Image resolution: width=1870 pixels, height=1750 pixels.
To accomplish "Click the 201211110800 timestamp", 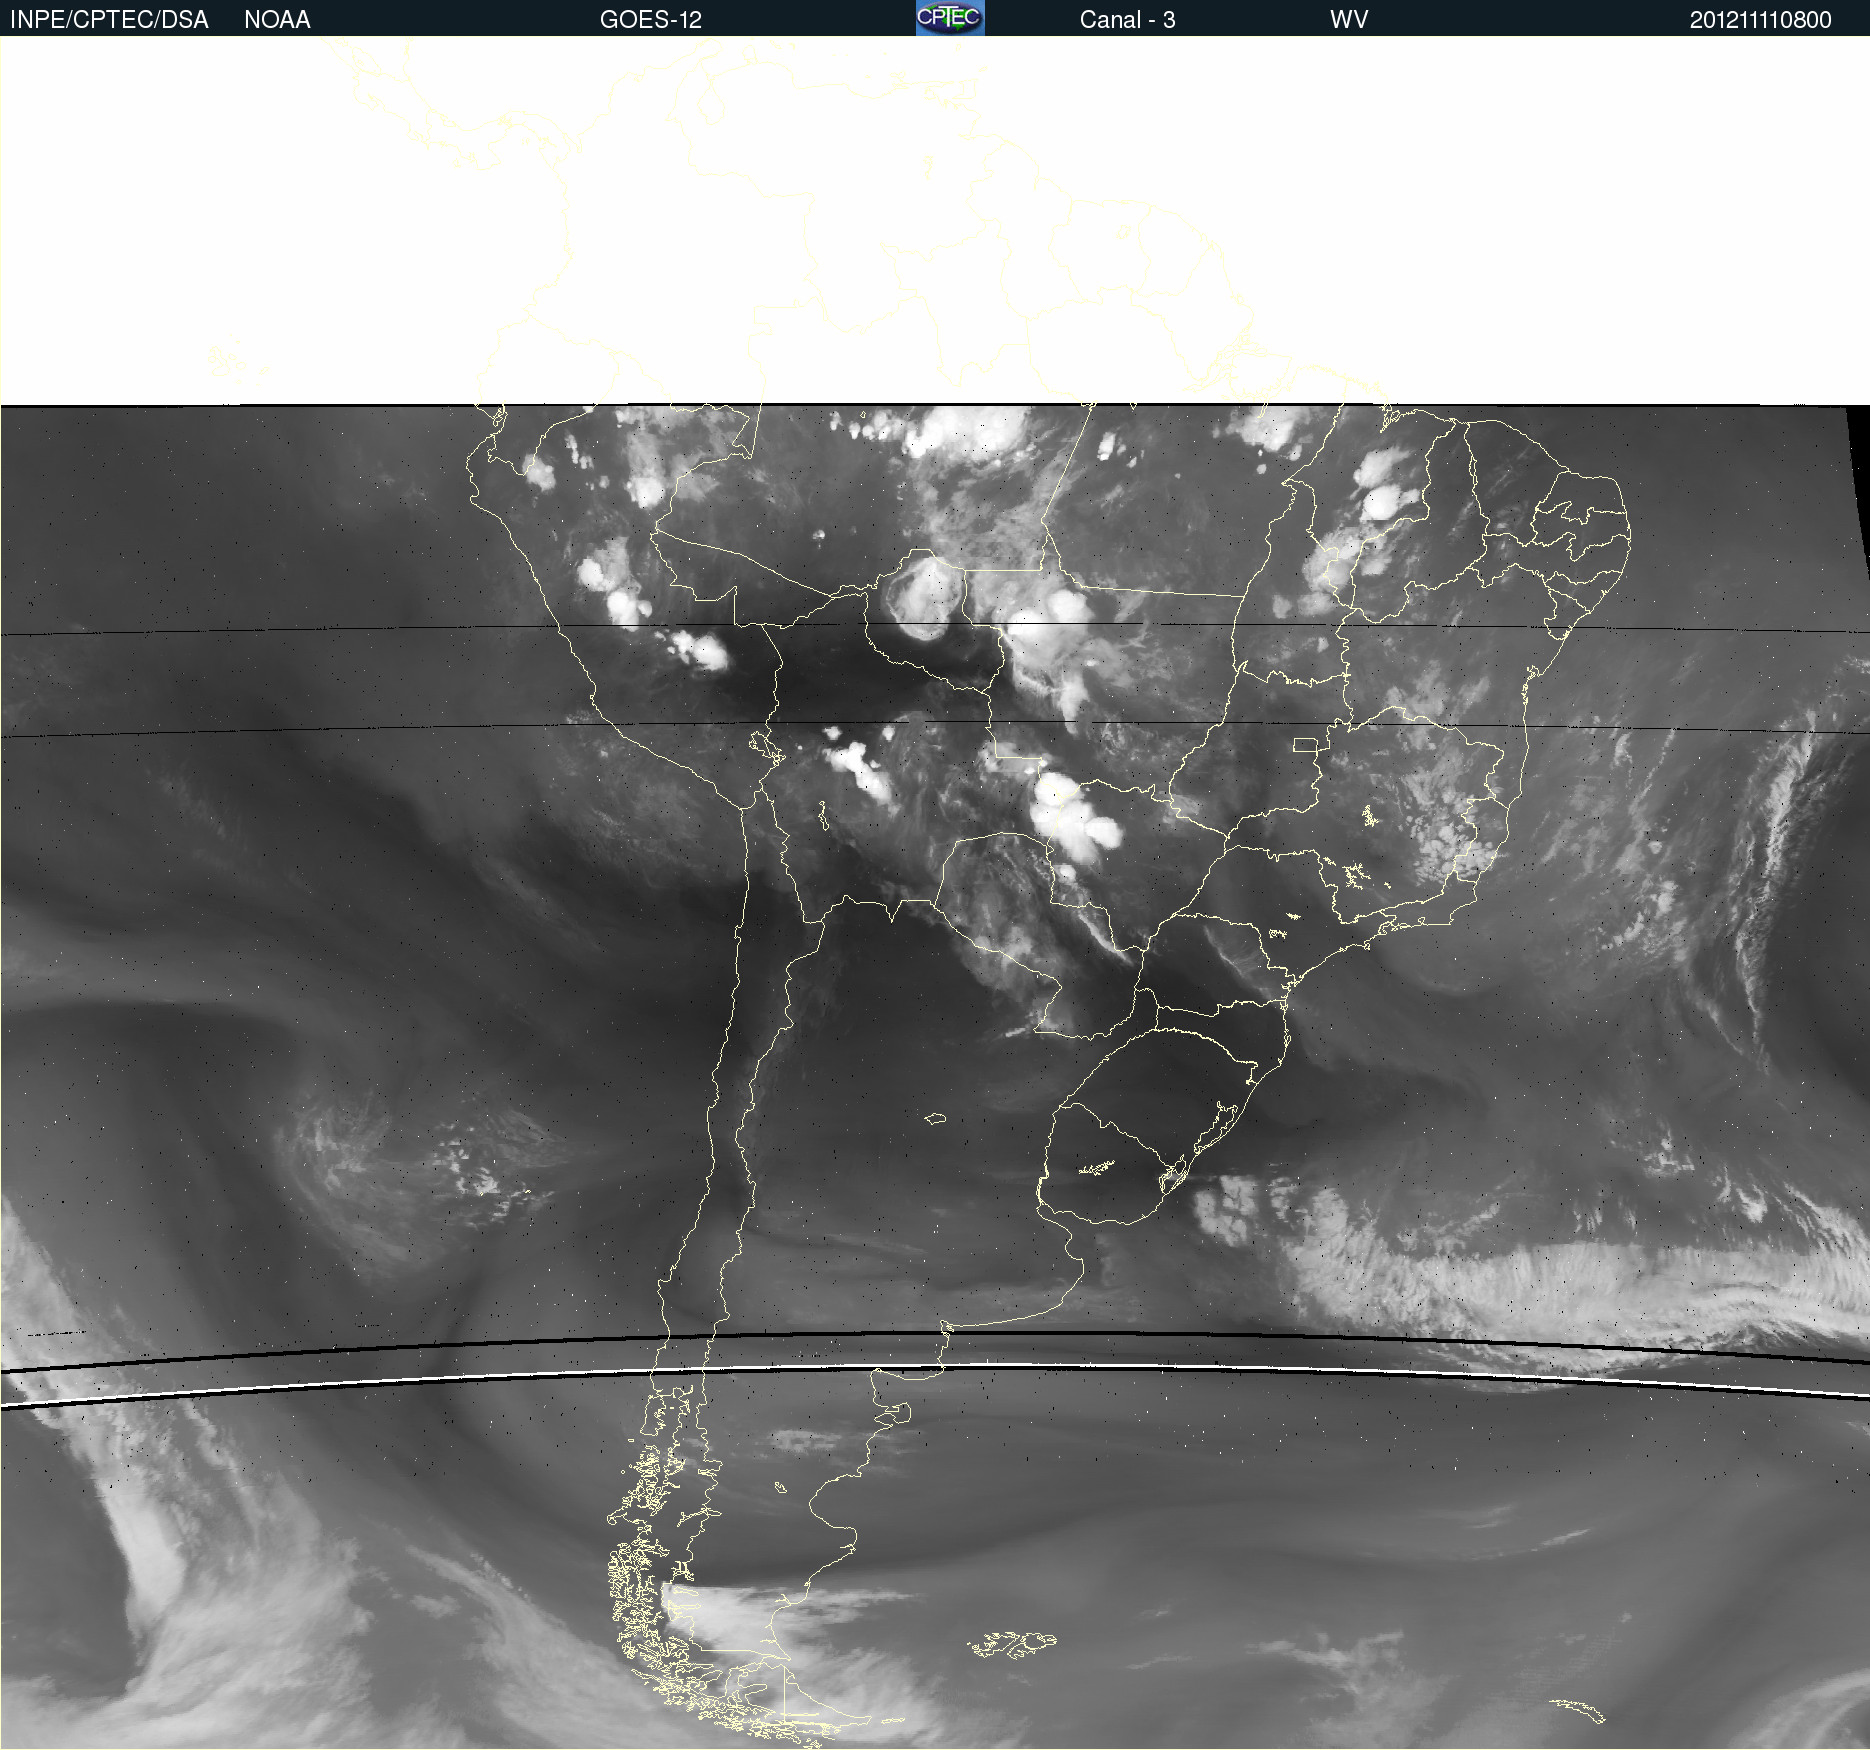I will tap(1760, 20).
